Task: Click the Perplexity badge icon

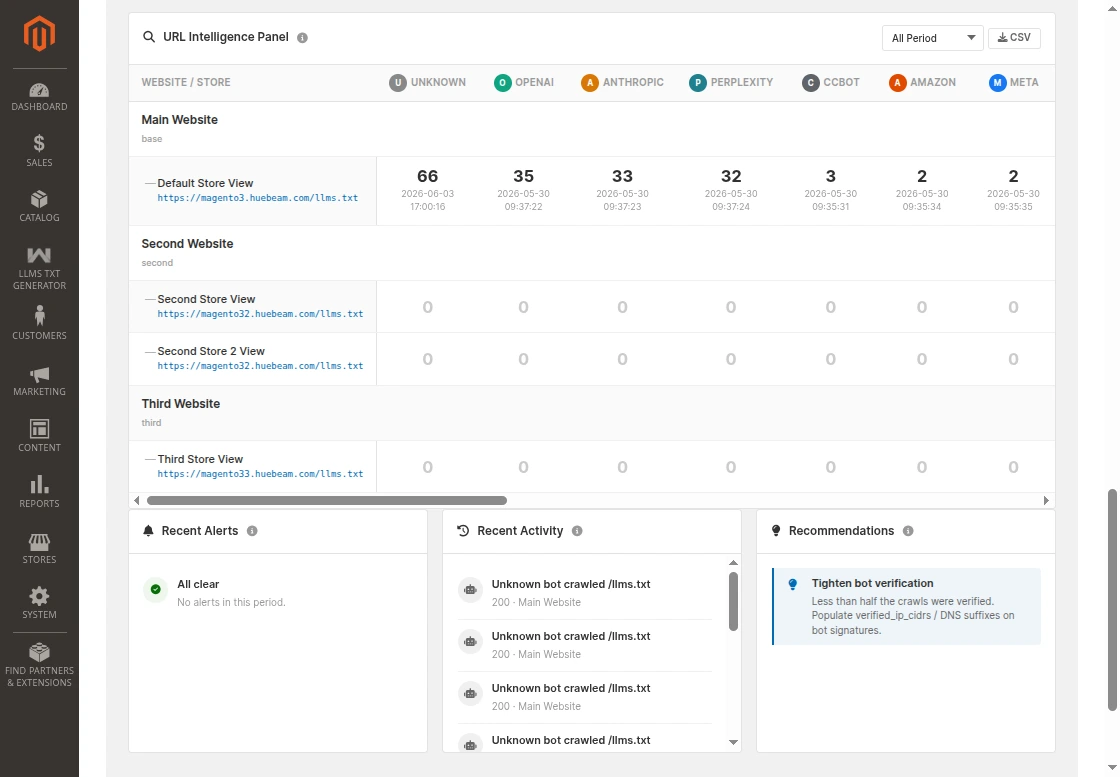Action: coord(698,83)
